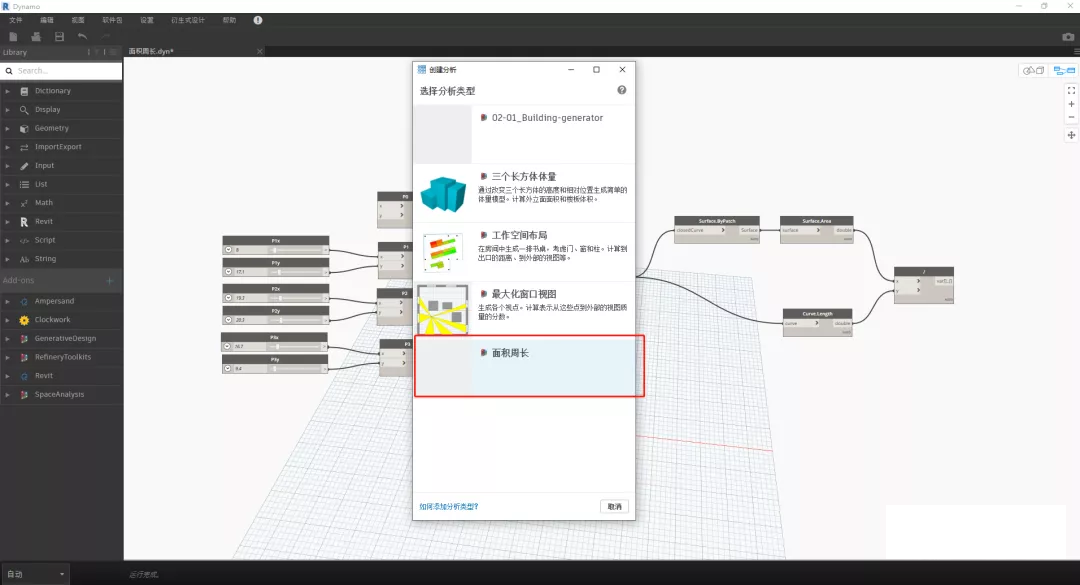
Task: Expand the Dictionary library category
Action: [8, 91]
